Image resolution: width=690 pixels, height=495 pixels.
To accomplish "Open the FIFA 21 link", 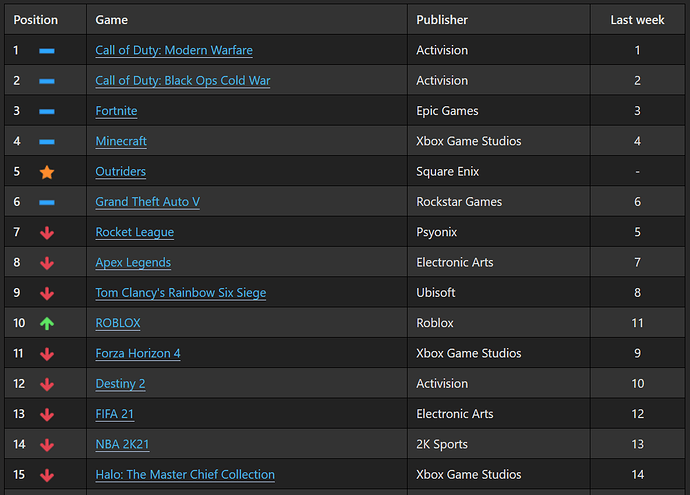I will [114, 414].
